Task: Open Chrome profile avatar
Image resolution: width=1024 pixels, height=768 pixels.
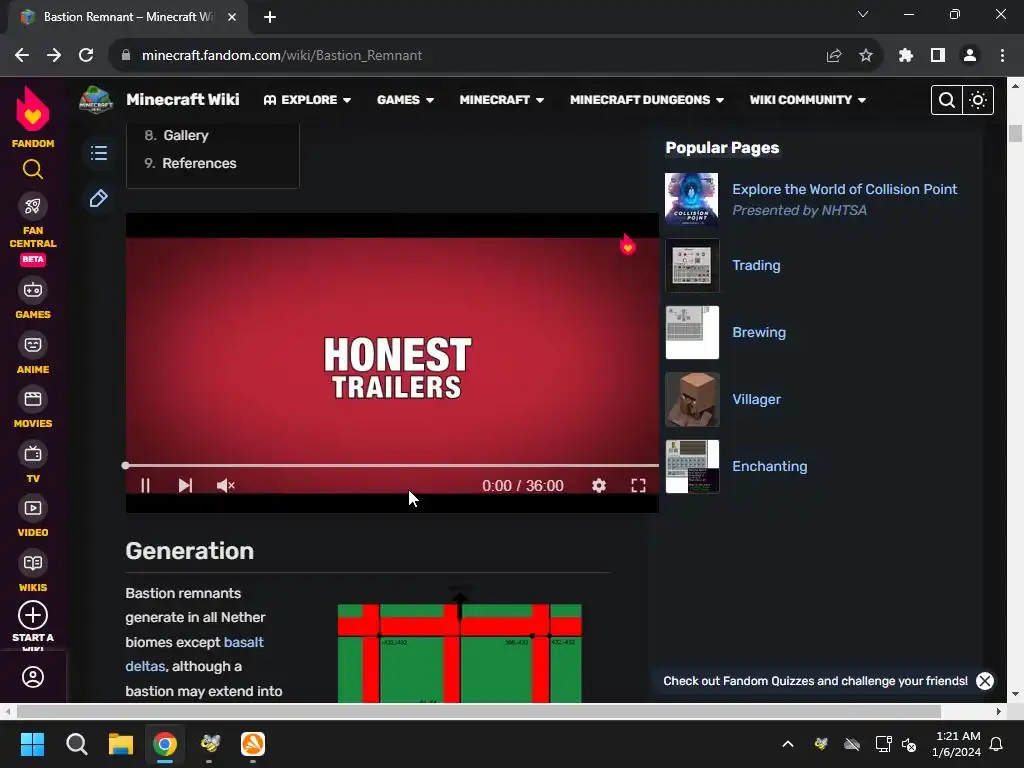Action: pos(970,56)
